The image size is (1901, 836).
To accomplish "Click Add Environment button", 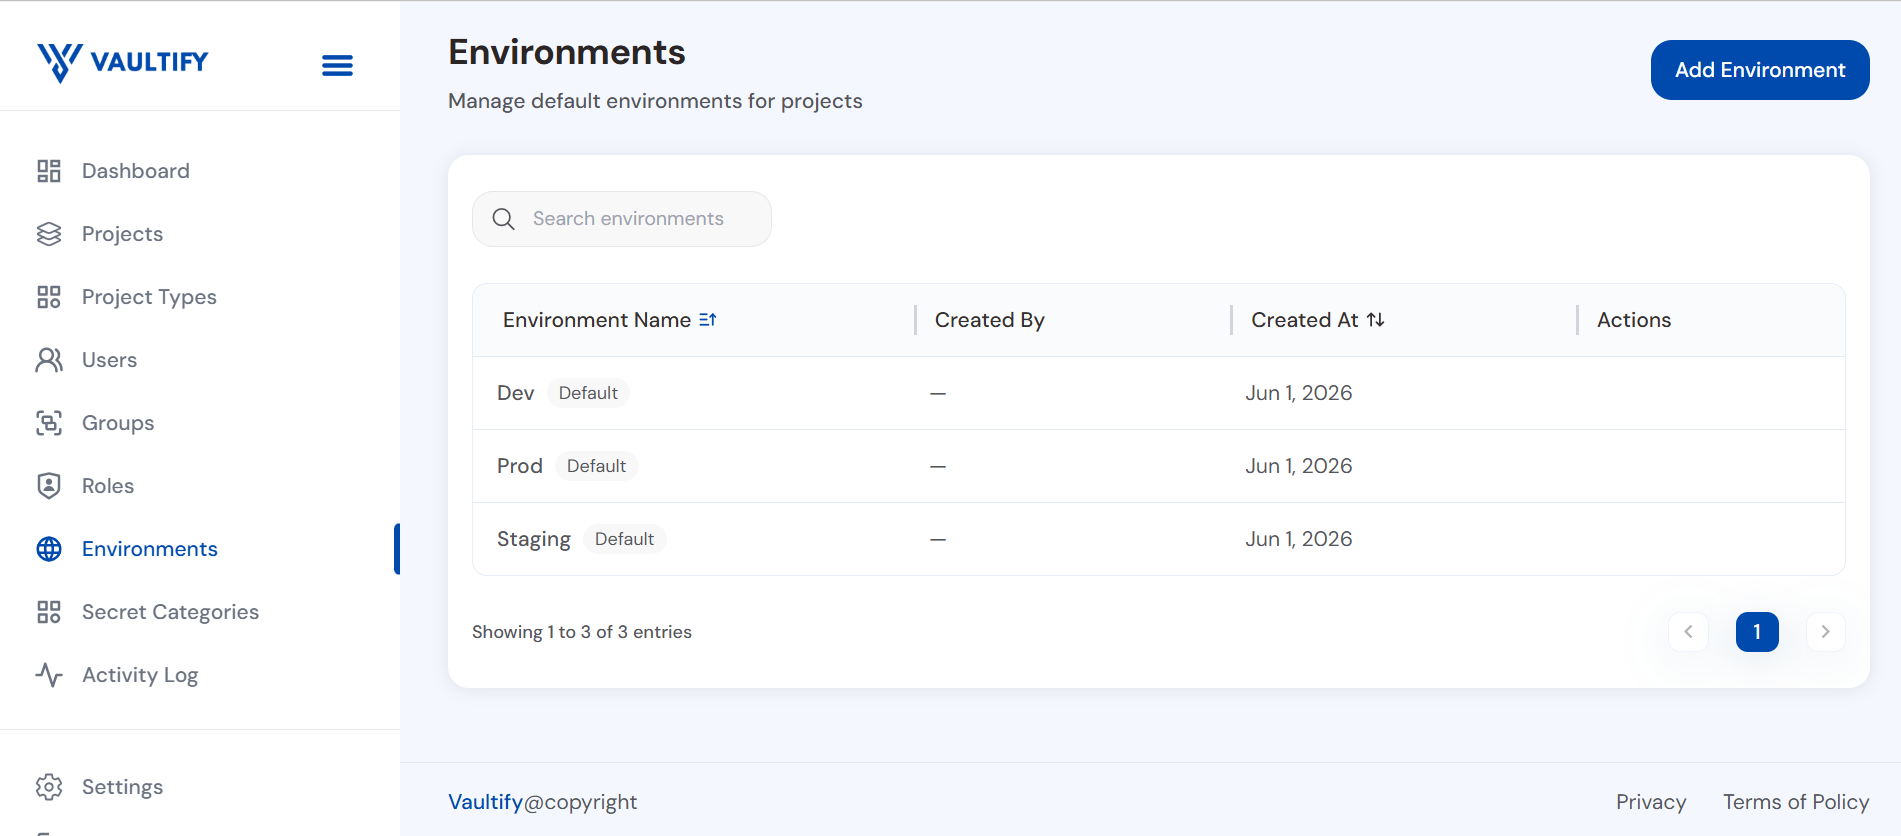I will (x=1760, y=70).
